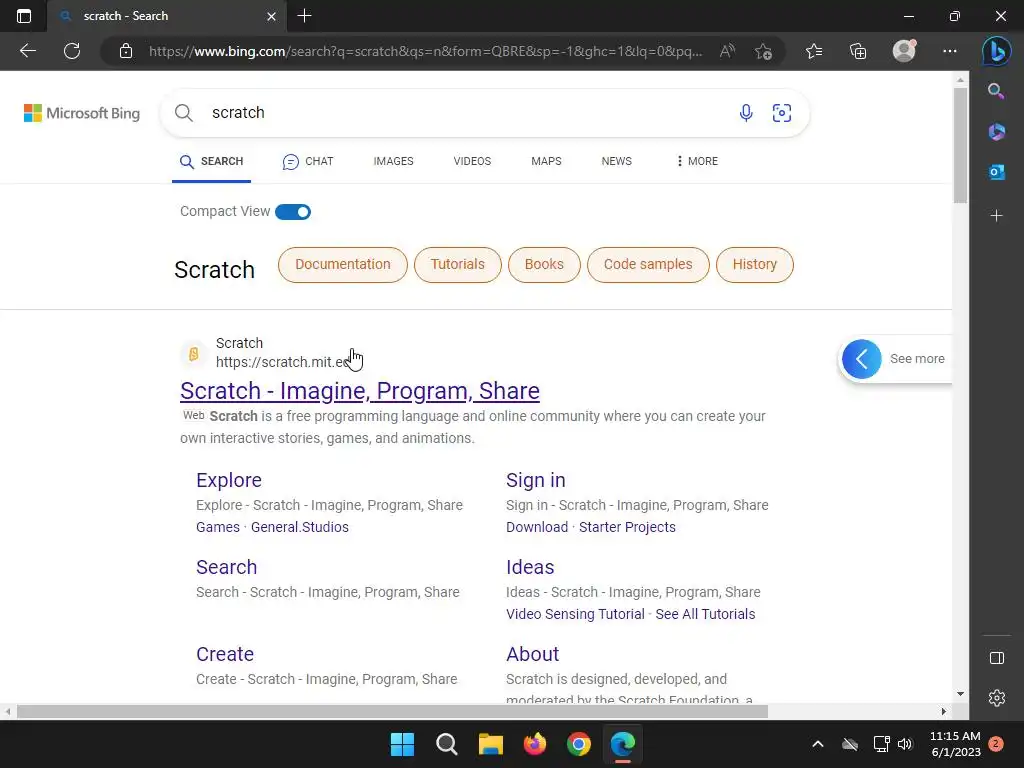Go to Microsoft Bing home logo
The height and width of the screenshot is (768, 1024).
[82, 113]
